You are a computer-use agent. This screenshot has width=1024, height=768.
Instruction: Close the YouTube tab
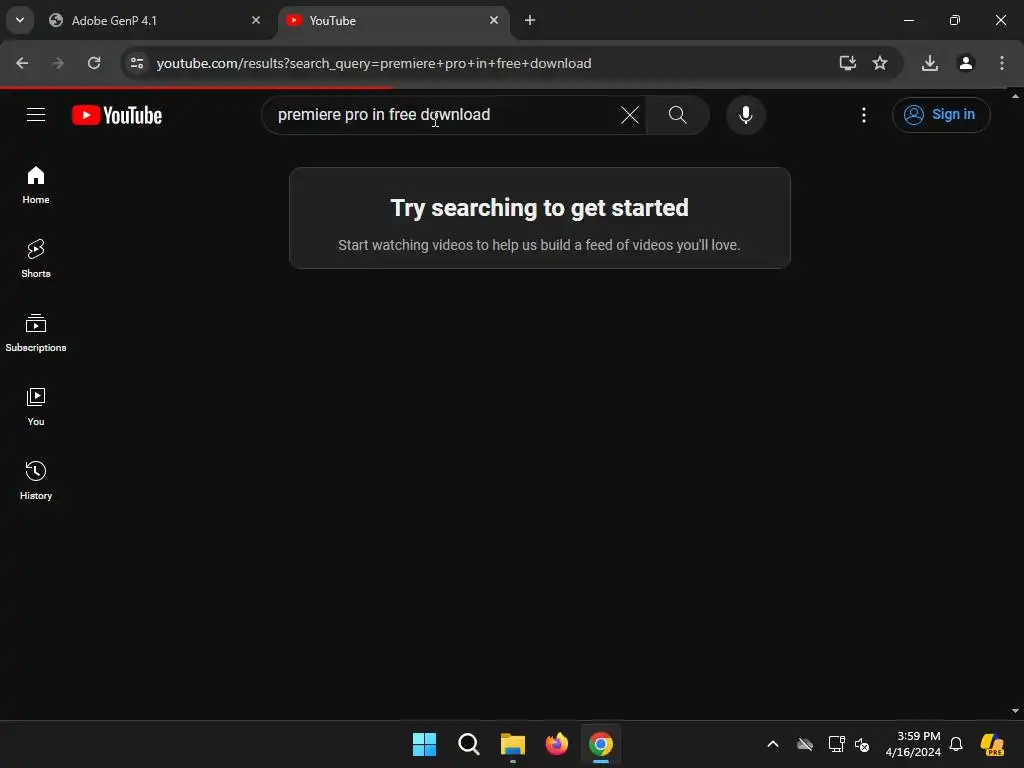494,20
